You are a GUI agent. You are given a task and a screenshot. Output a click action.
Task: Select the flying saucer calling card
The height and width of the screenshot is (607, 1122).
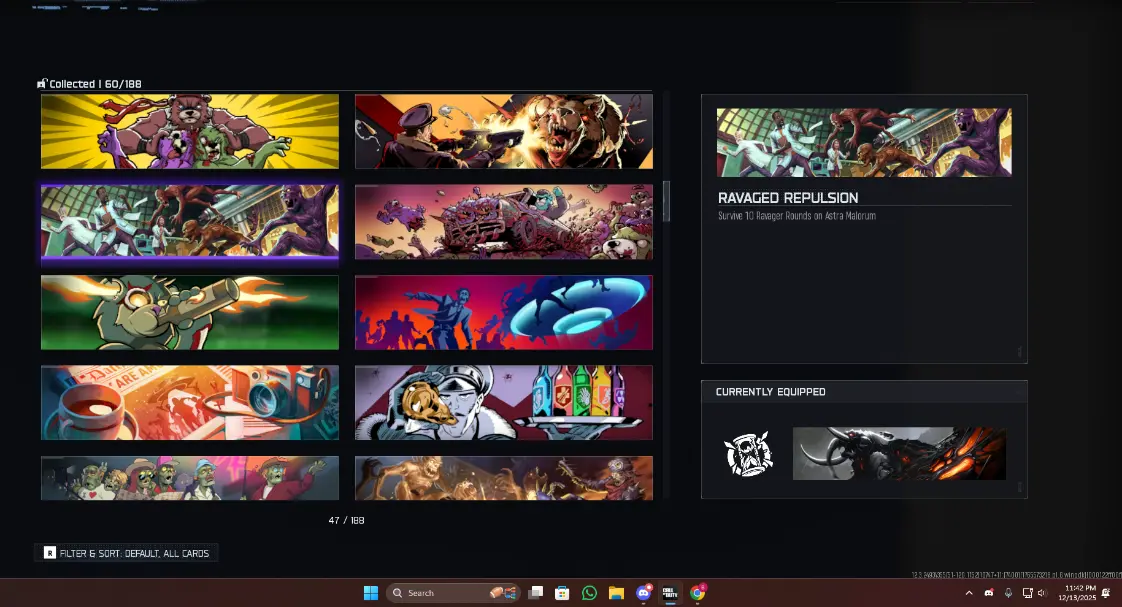(504, 312)
